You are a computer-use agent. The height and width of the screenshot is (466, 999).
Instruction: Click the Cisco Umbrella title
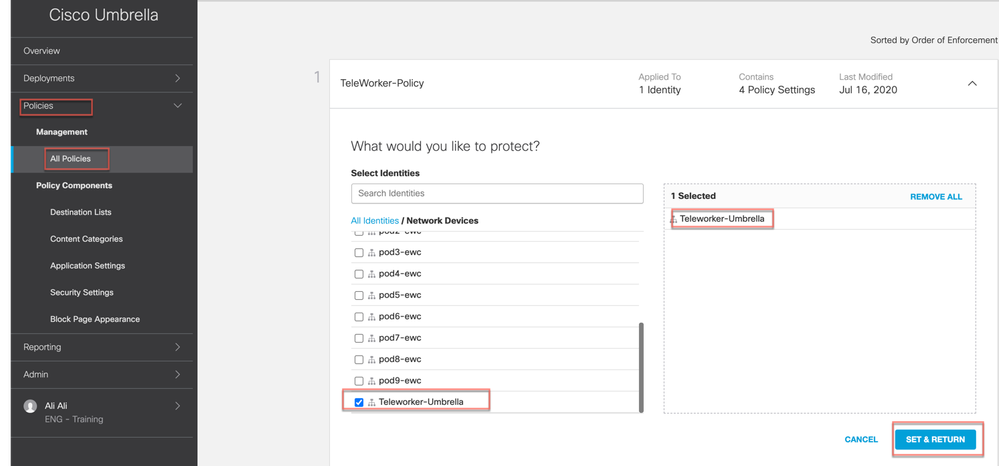(x=104, y=15)
